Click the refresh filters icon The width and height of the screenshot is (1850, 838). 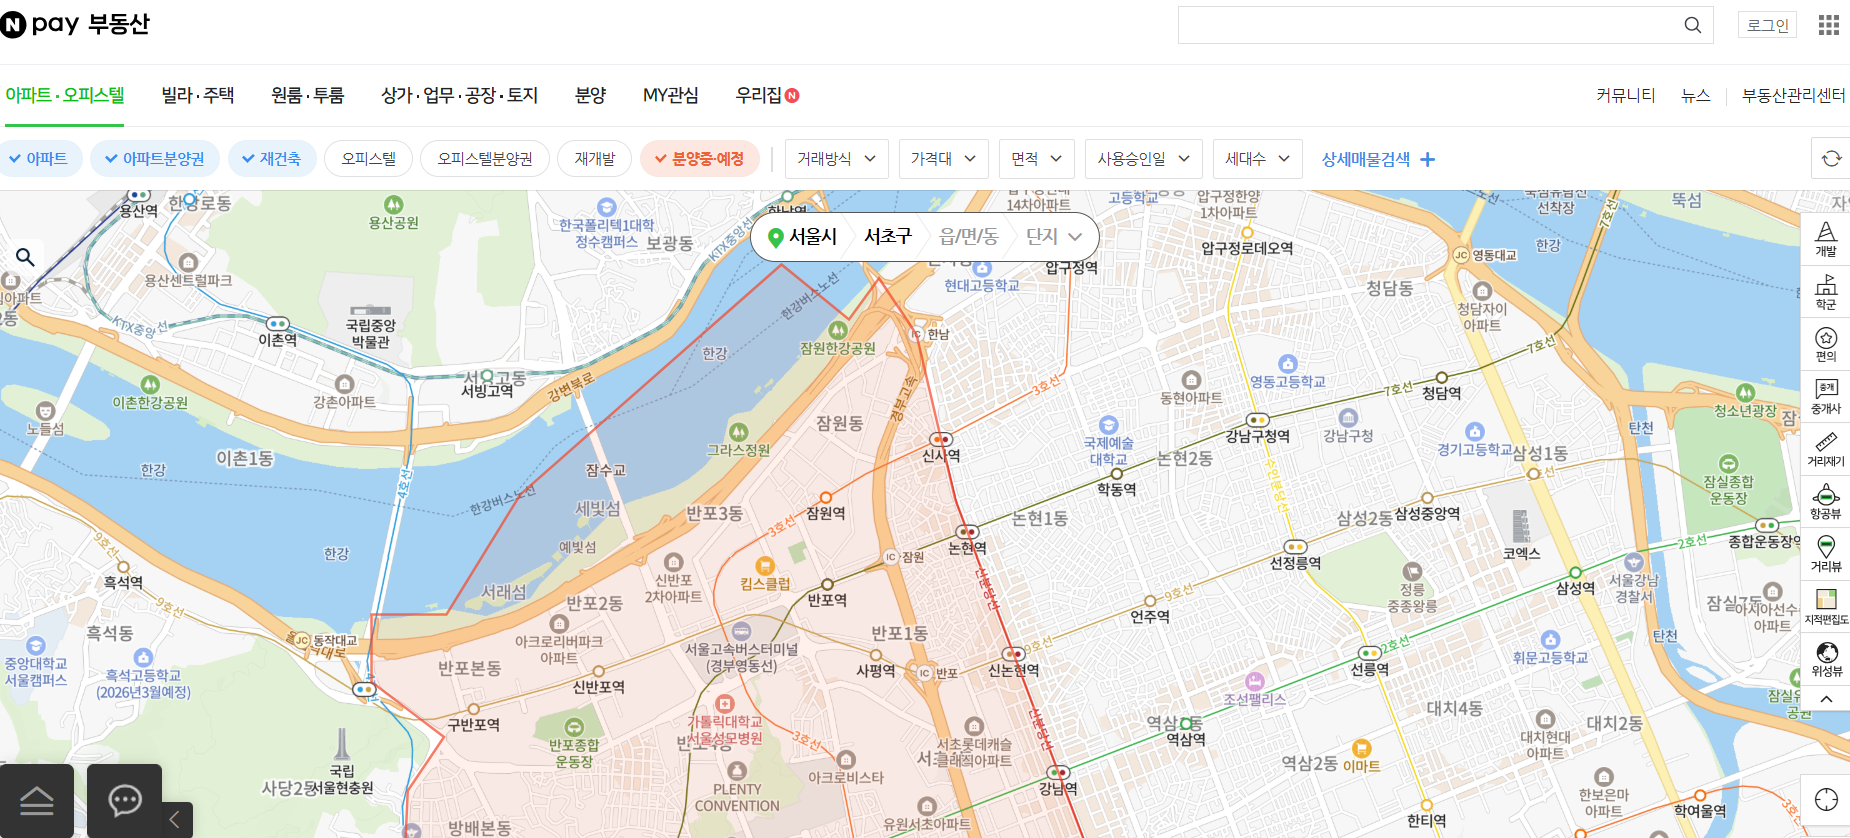pos(1831,159)
